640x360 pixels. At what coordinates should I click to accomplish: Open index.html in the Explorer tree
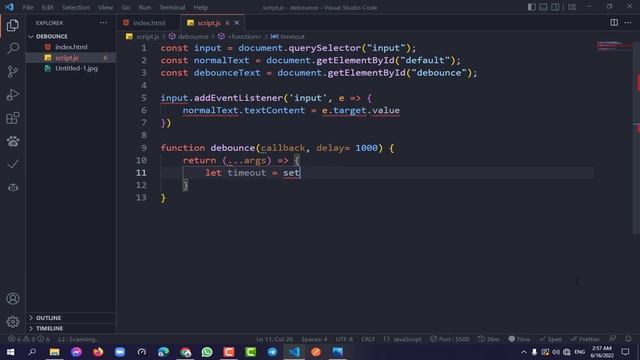tap(71, 47)
